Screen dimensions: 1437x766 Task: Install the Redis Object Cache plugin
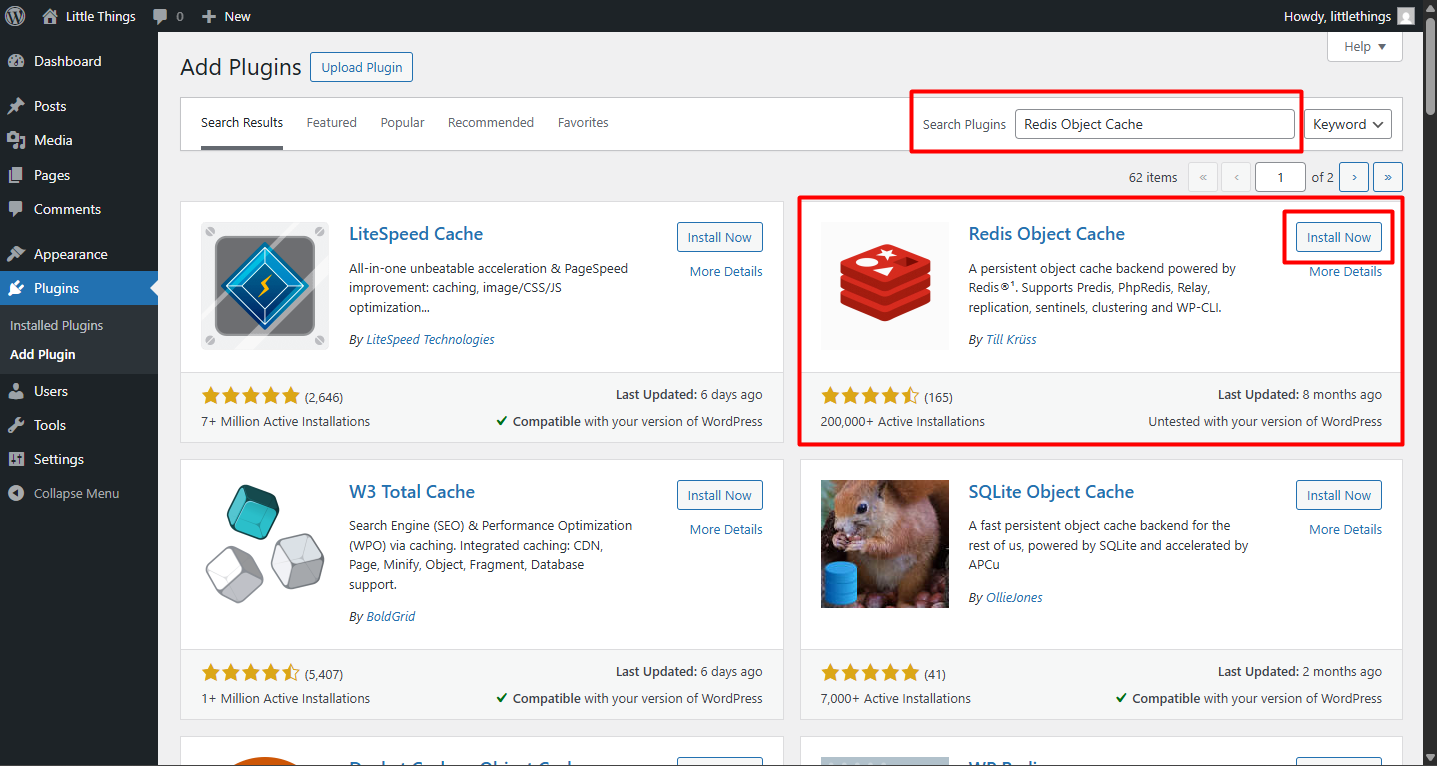pyautogui.click(x=1338, y=237)
